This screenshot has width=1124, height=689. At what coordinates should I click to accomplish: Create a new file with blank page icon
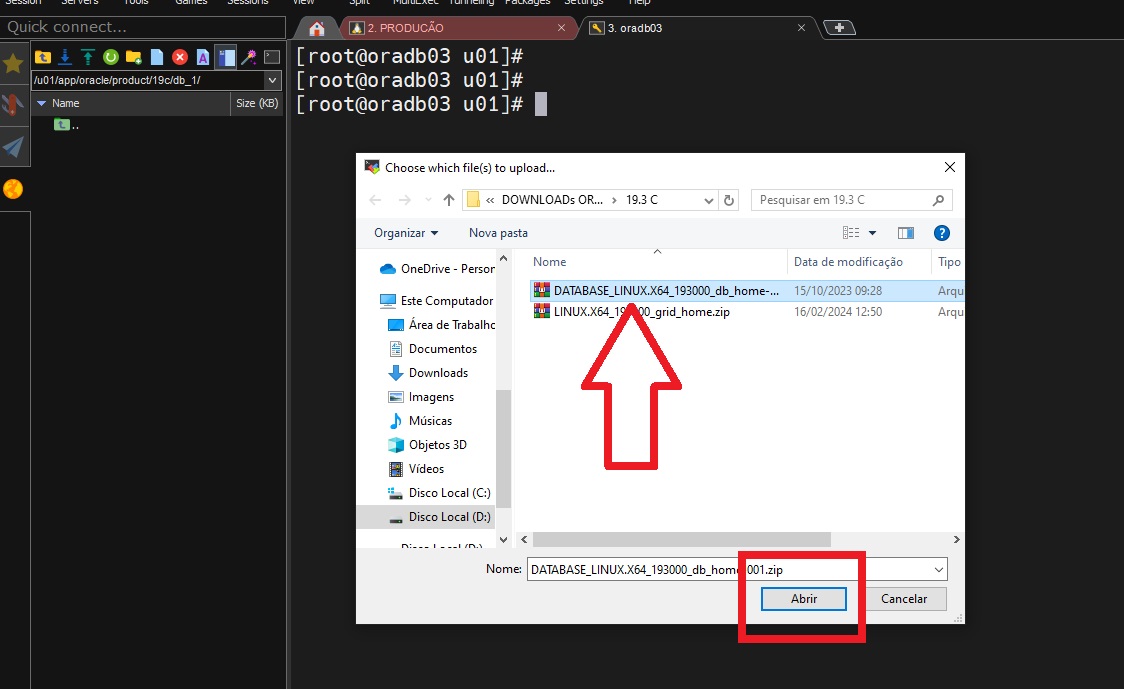[157, 57]
